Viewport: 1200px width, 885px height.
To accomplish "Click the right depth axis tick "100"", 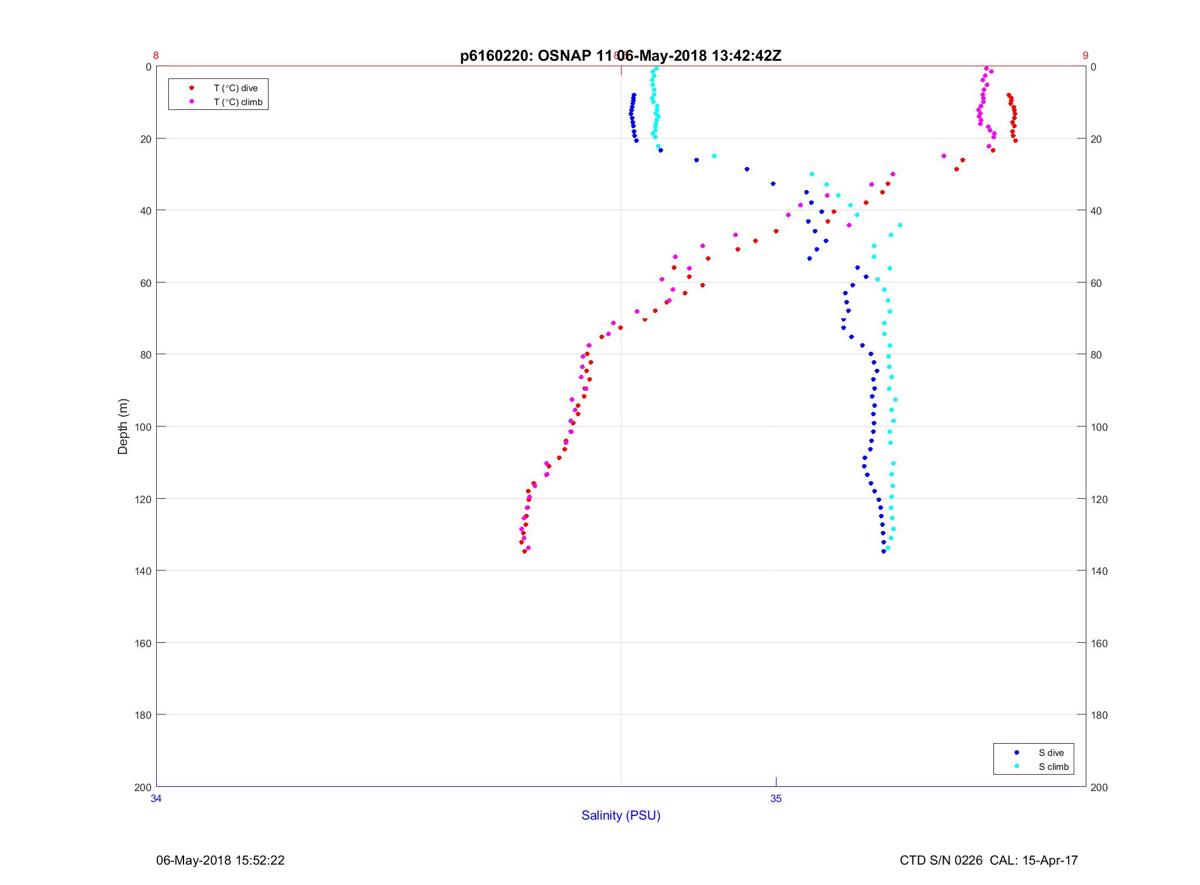I will coord(1099,427).
